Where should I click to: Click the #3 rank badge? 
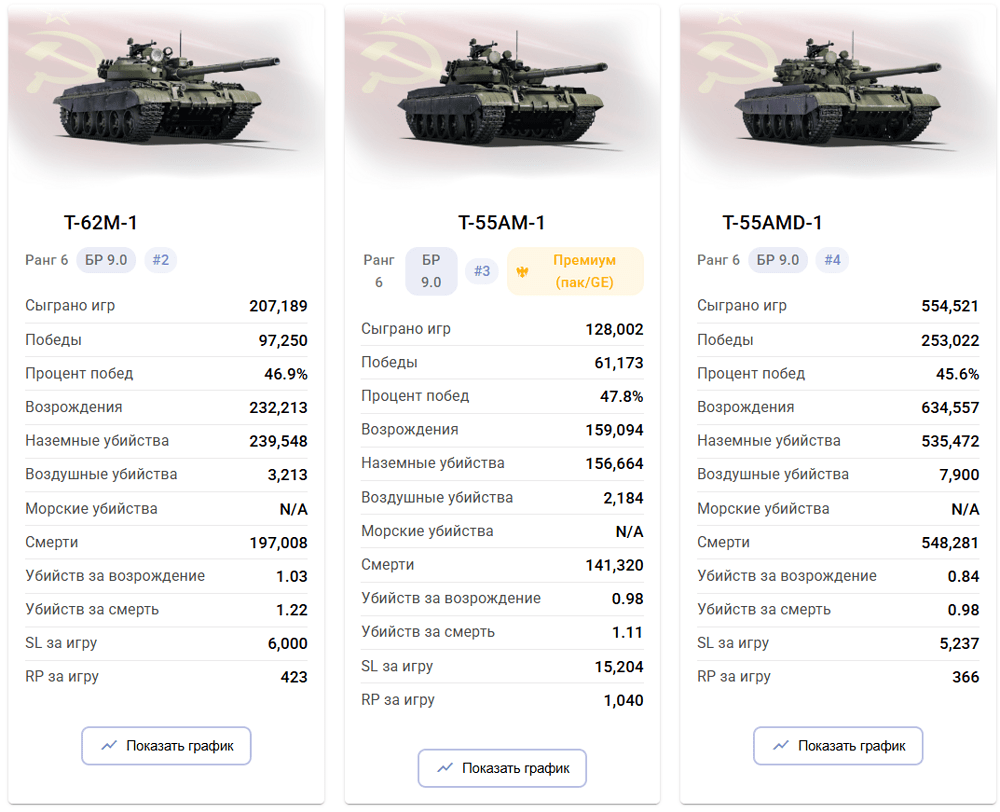(482, 271)
